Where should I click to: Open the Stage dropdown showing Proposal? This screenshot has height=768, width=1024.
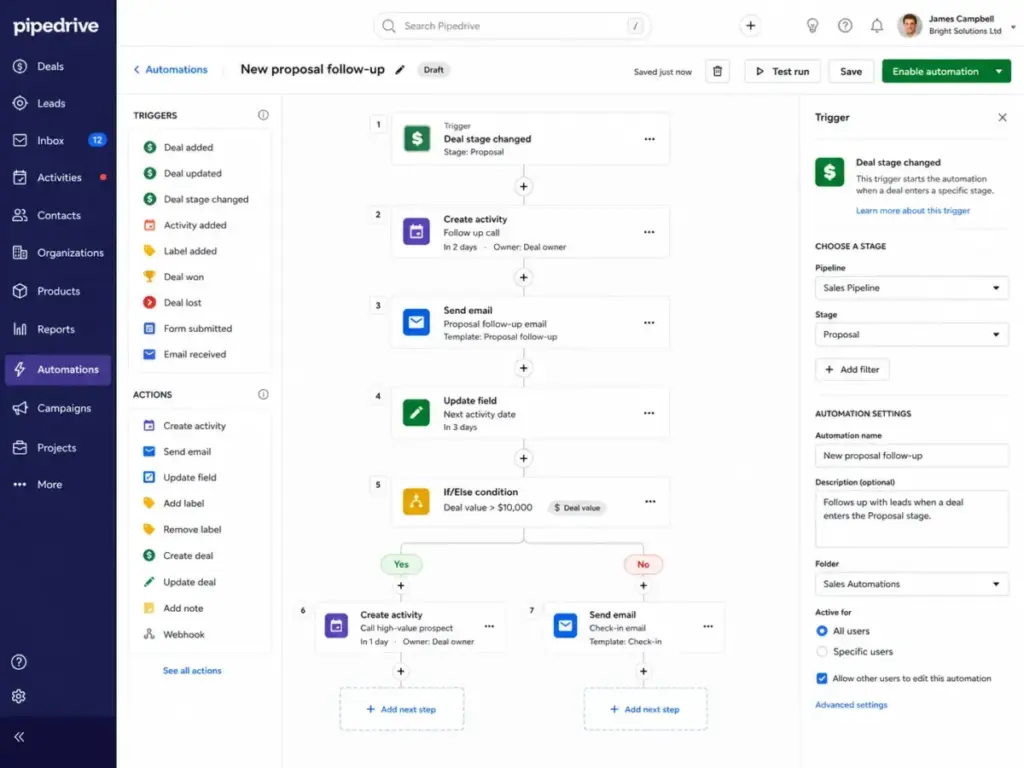click(x=911, y=334)
